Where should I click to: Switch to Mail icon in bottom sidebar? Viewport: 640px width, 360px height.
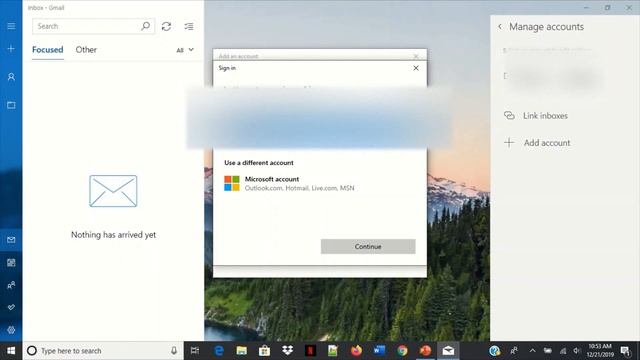11,240
